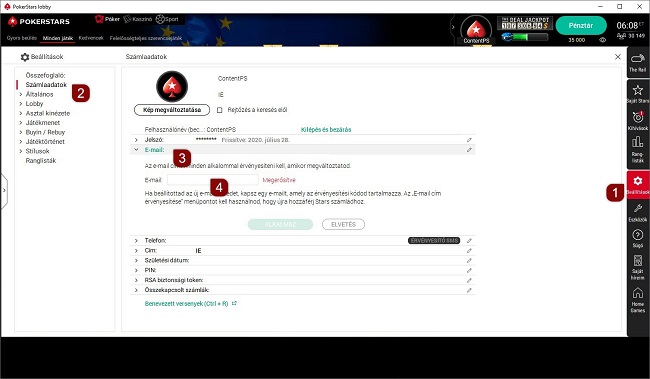Click ContentPS avatar in top bar
Viewport: 650px width, 379px height.
point(476,29)
